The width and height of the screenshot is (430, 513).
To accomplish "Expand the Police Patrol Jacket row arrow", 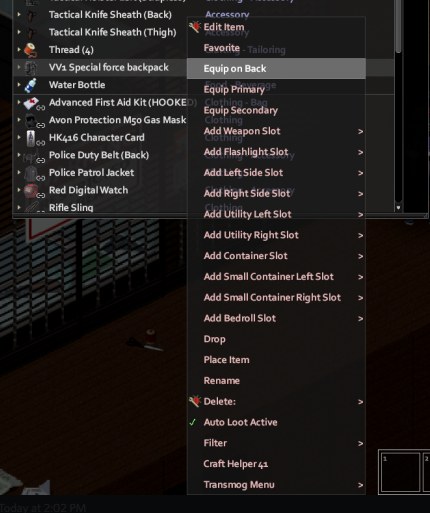I will [19, 172].
